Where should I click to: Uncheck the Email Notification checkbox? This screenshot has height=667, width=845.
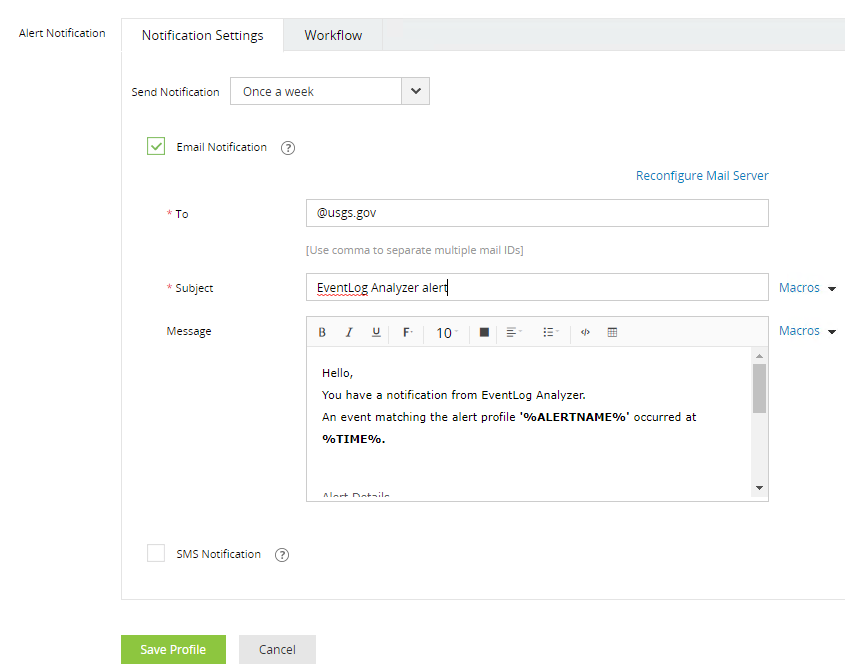[156, 146]
